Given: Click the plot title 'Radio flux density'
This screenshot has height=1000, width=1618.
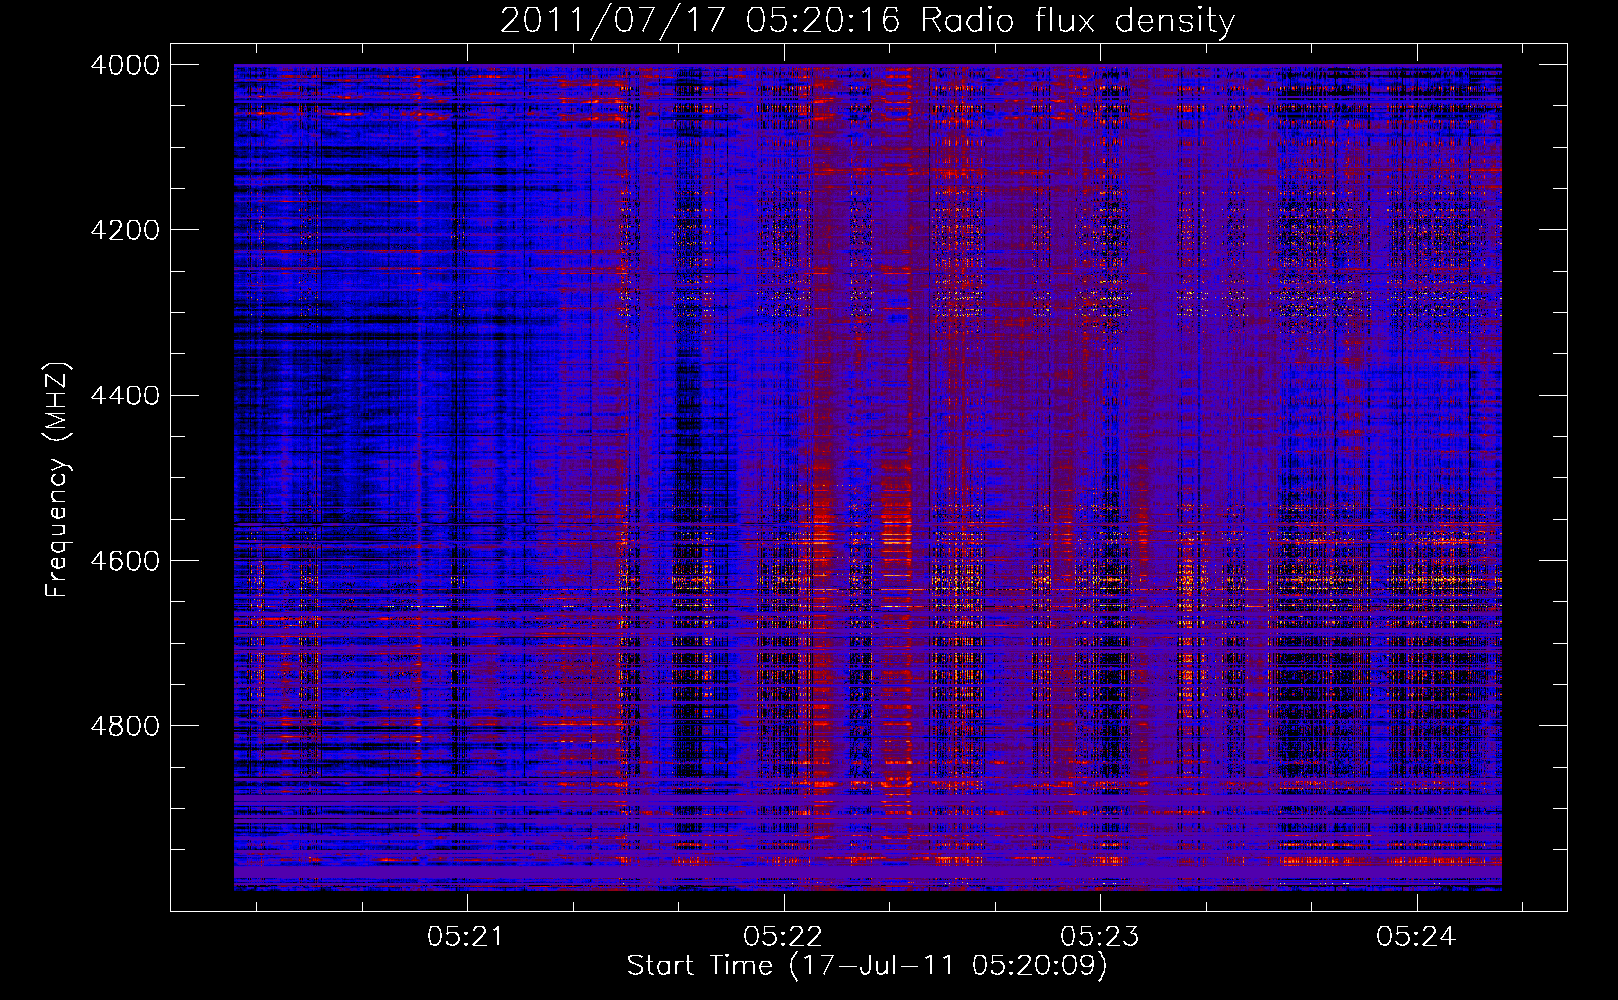Looking at the screenshot, I should click(x=1078, y=20).
